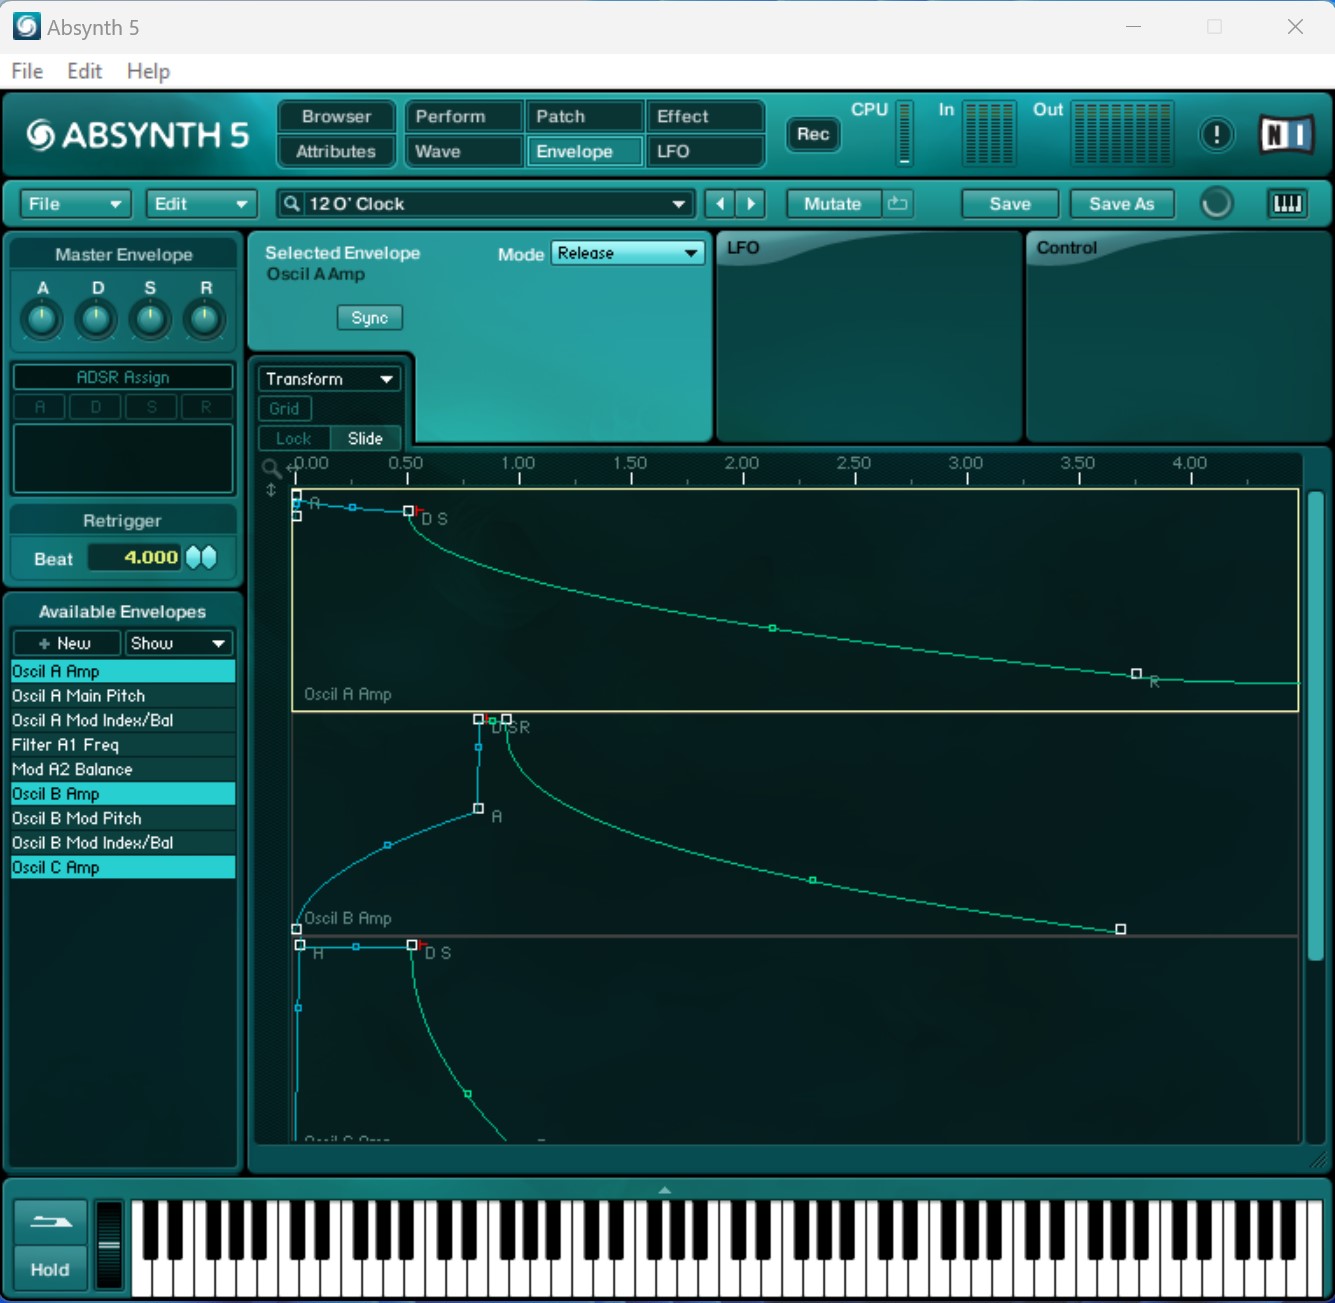
Task: Select Filter A1 Freq envelope
Action: [123, 745]
